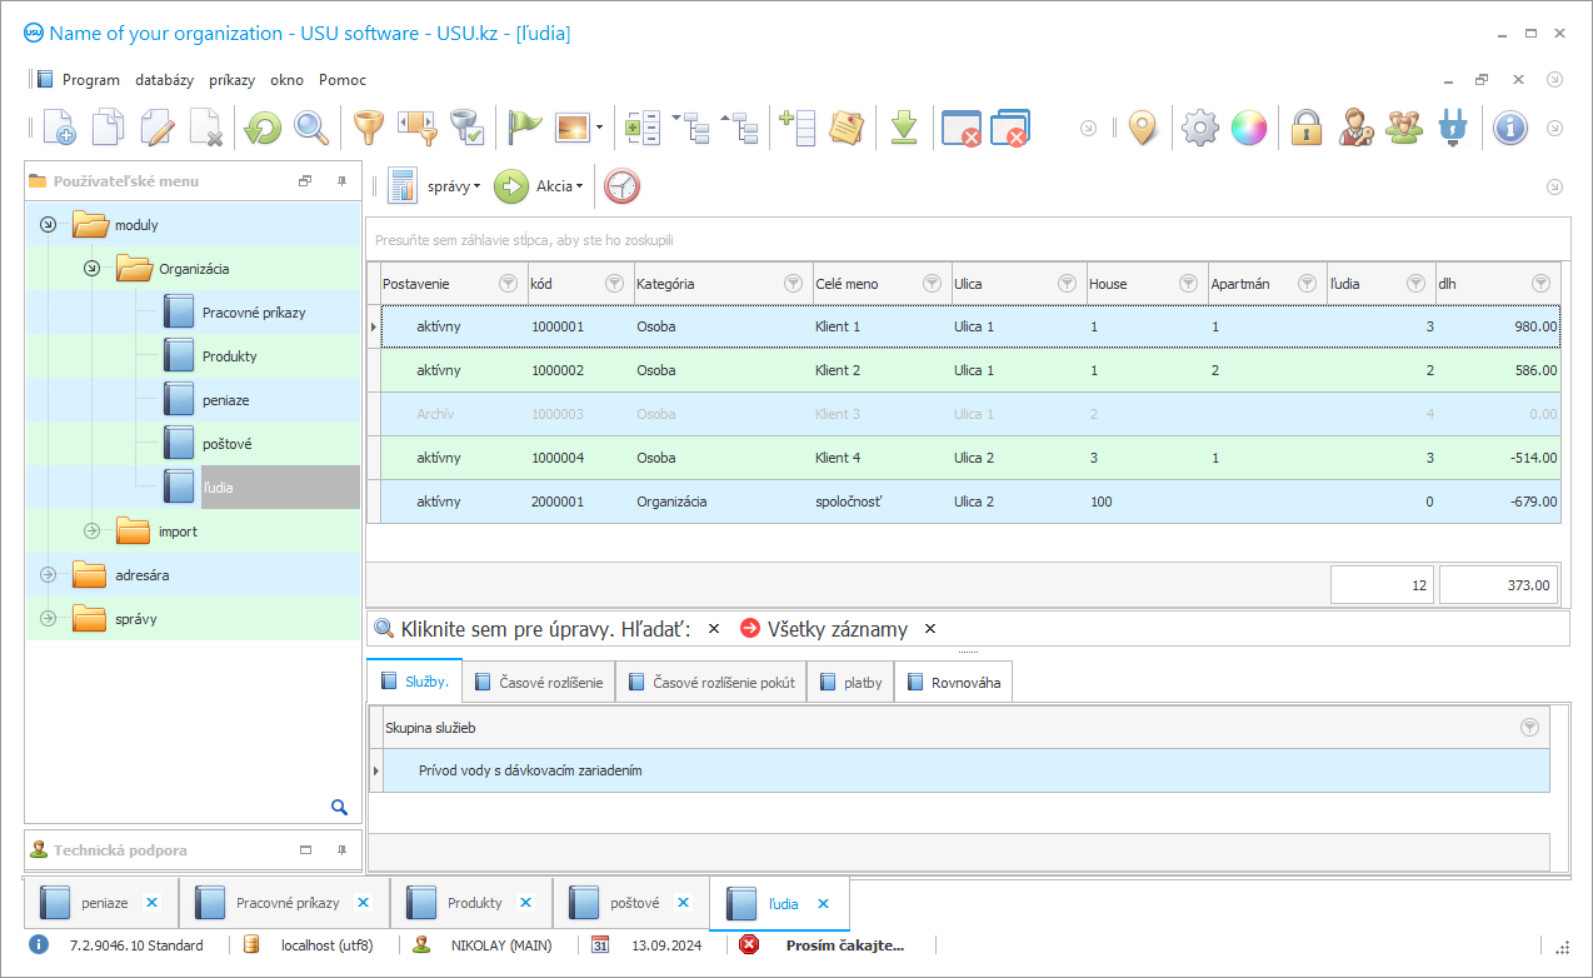Open the databázy menu
1593x978 pixels.
point(165,80)
